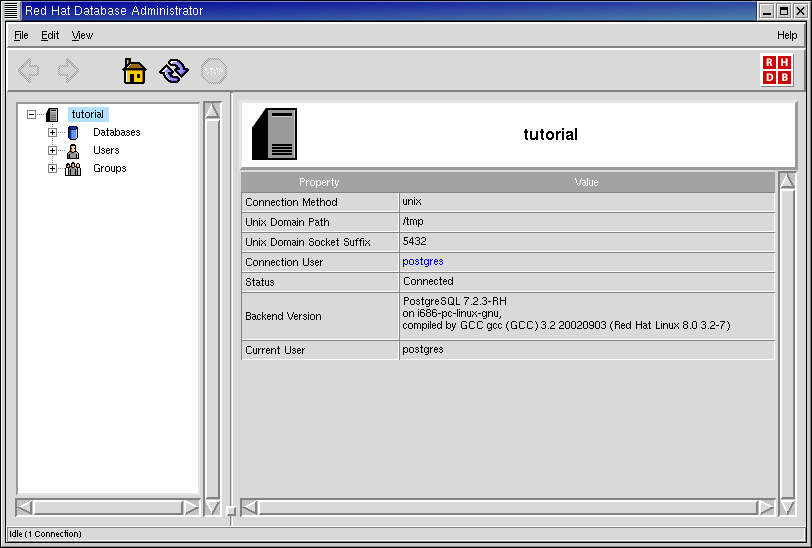This screenshot has width=812, height=548.
Task: Click the Unix Domain Path cell
Action: tap(320, 222)
